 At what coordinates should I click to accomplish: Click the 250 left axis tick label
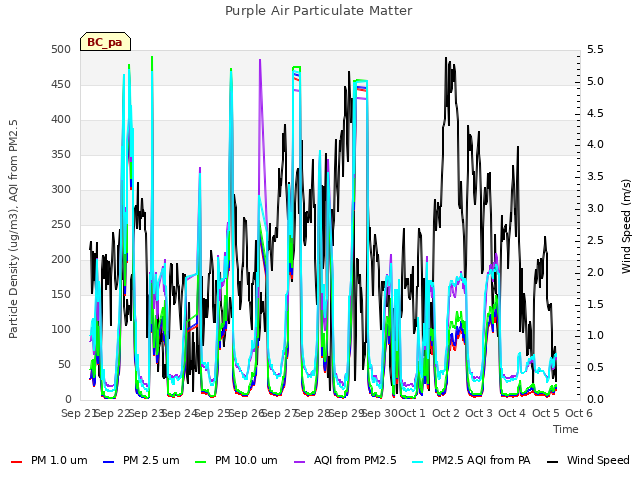tap(61, 225)
